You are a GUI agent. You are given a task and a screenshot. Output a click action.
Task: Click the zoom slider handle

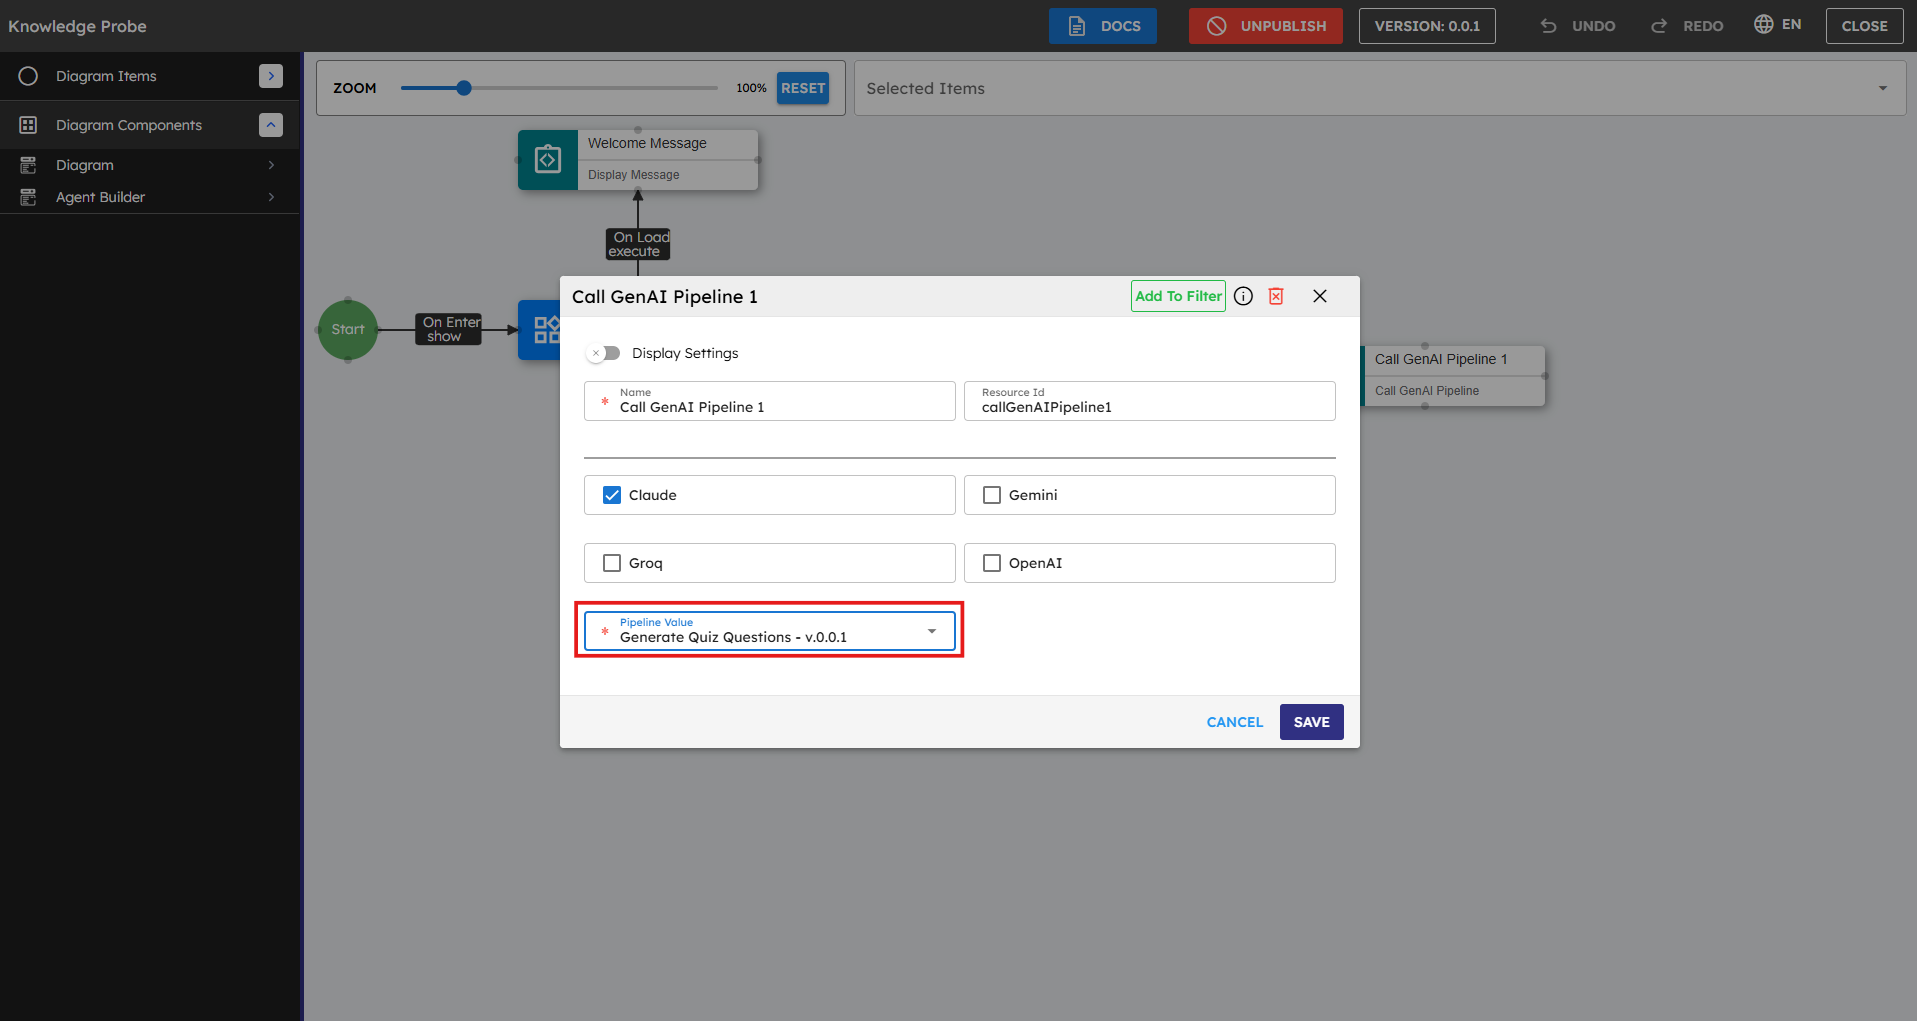[x=464, y=88]
